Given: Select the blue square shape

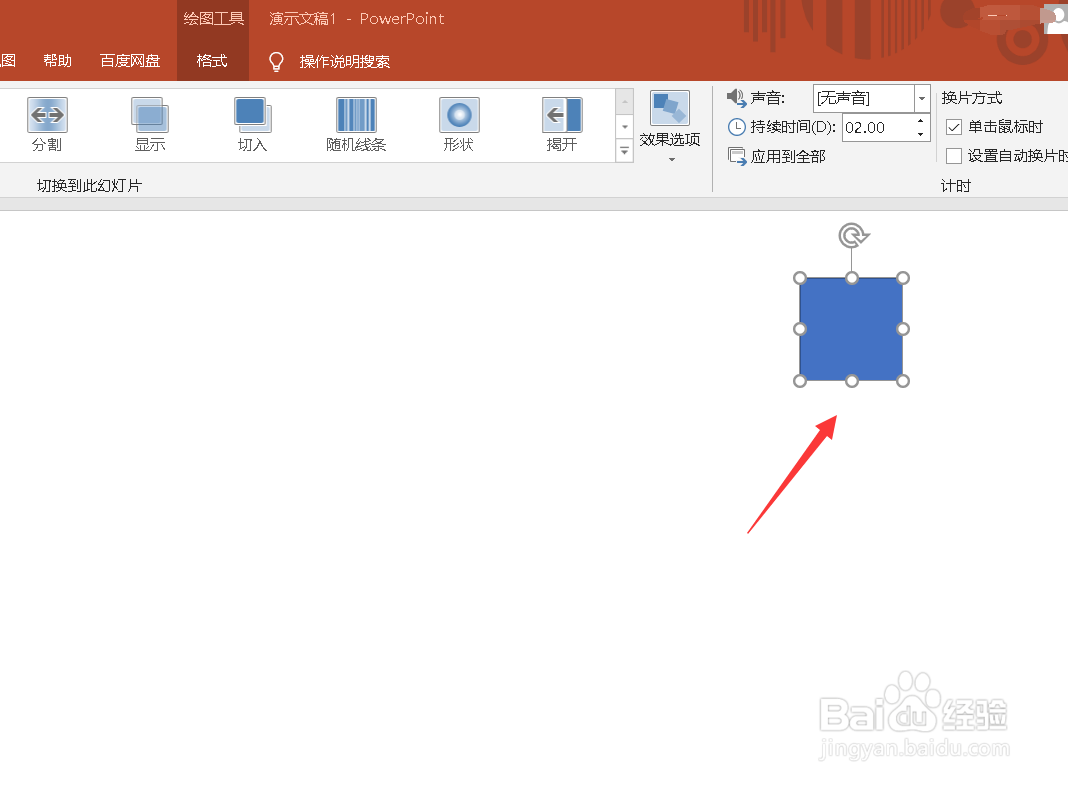Looking at the screenshot, I should [x=851, y=330].
